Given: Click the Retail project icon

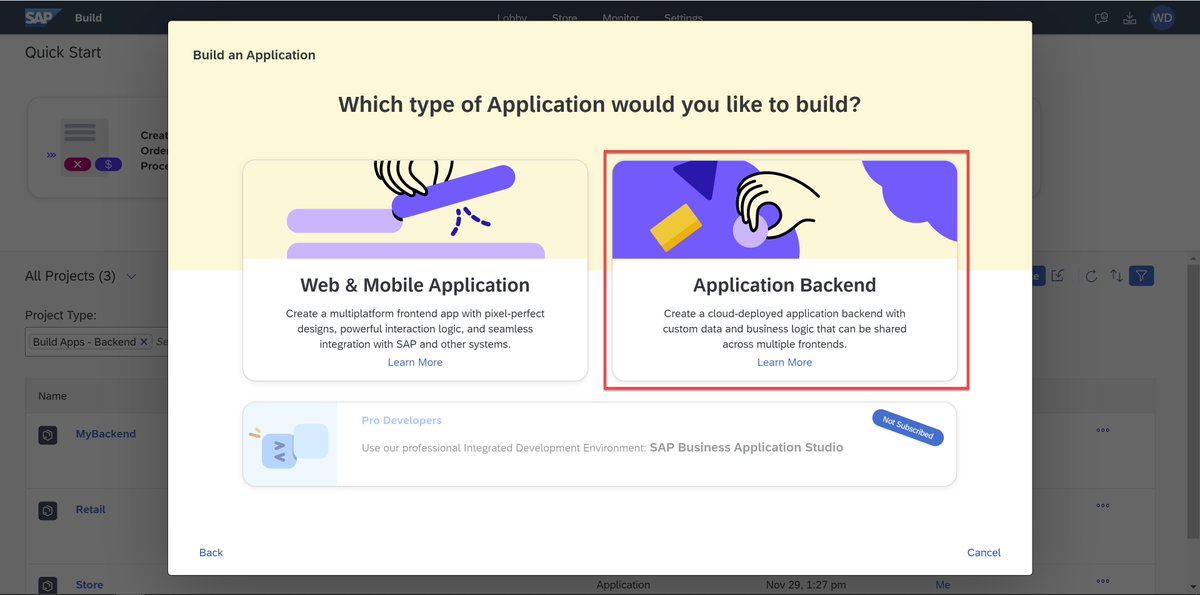Looking at the screenshot, I should [47, 511].
